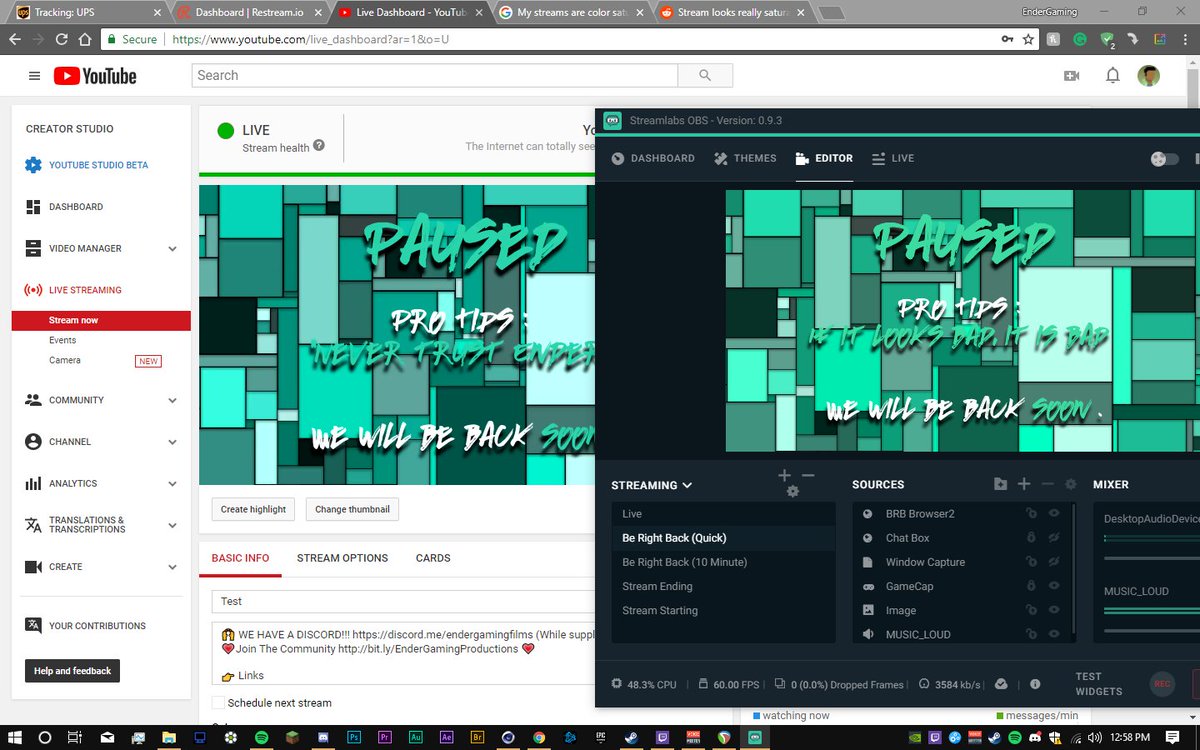Open Premiere Pro from the Windows taskbar
This screenshot has width=1200, height=750.
pos(385,737)
